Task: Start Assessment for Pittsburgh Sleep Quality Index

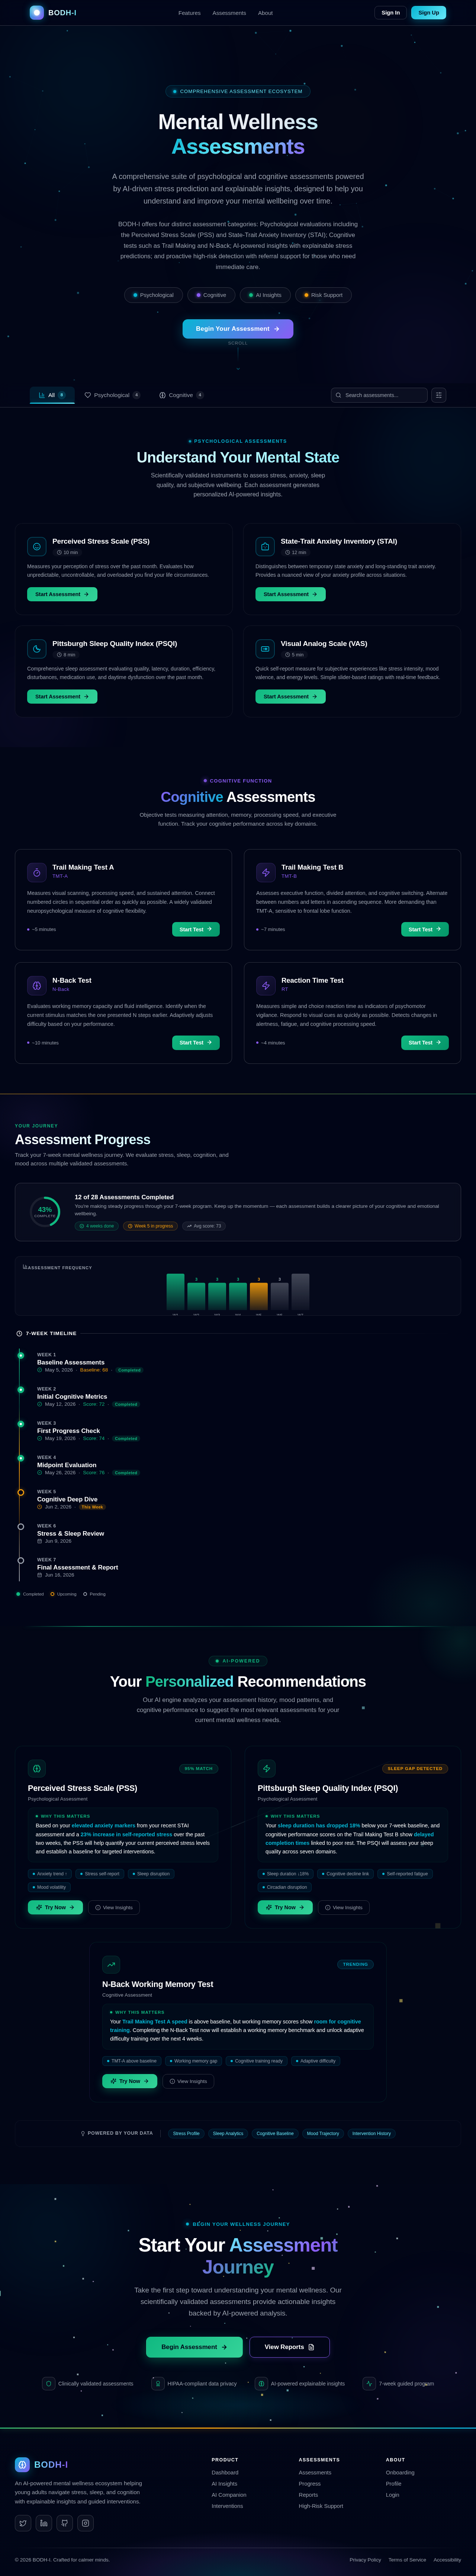Action: (x=62, y=697)
